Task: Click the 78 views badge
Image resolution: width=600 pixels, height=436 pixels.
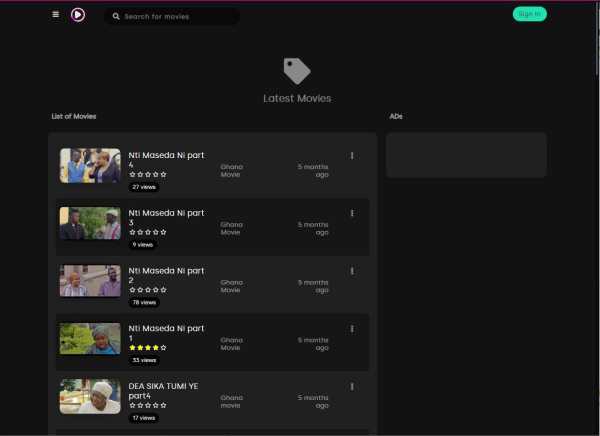Action: click(x=144, y=302)
